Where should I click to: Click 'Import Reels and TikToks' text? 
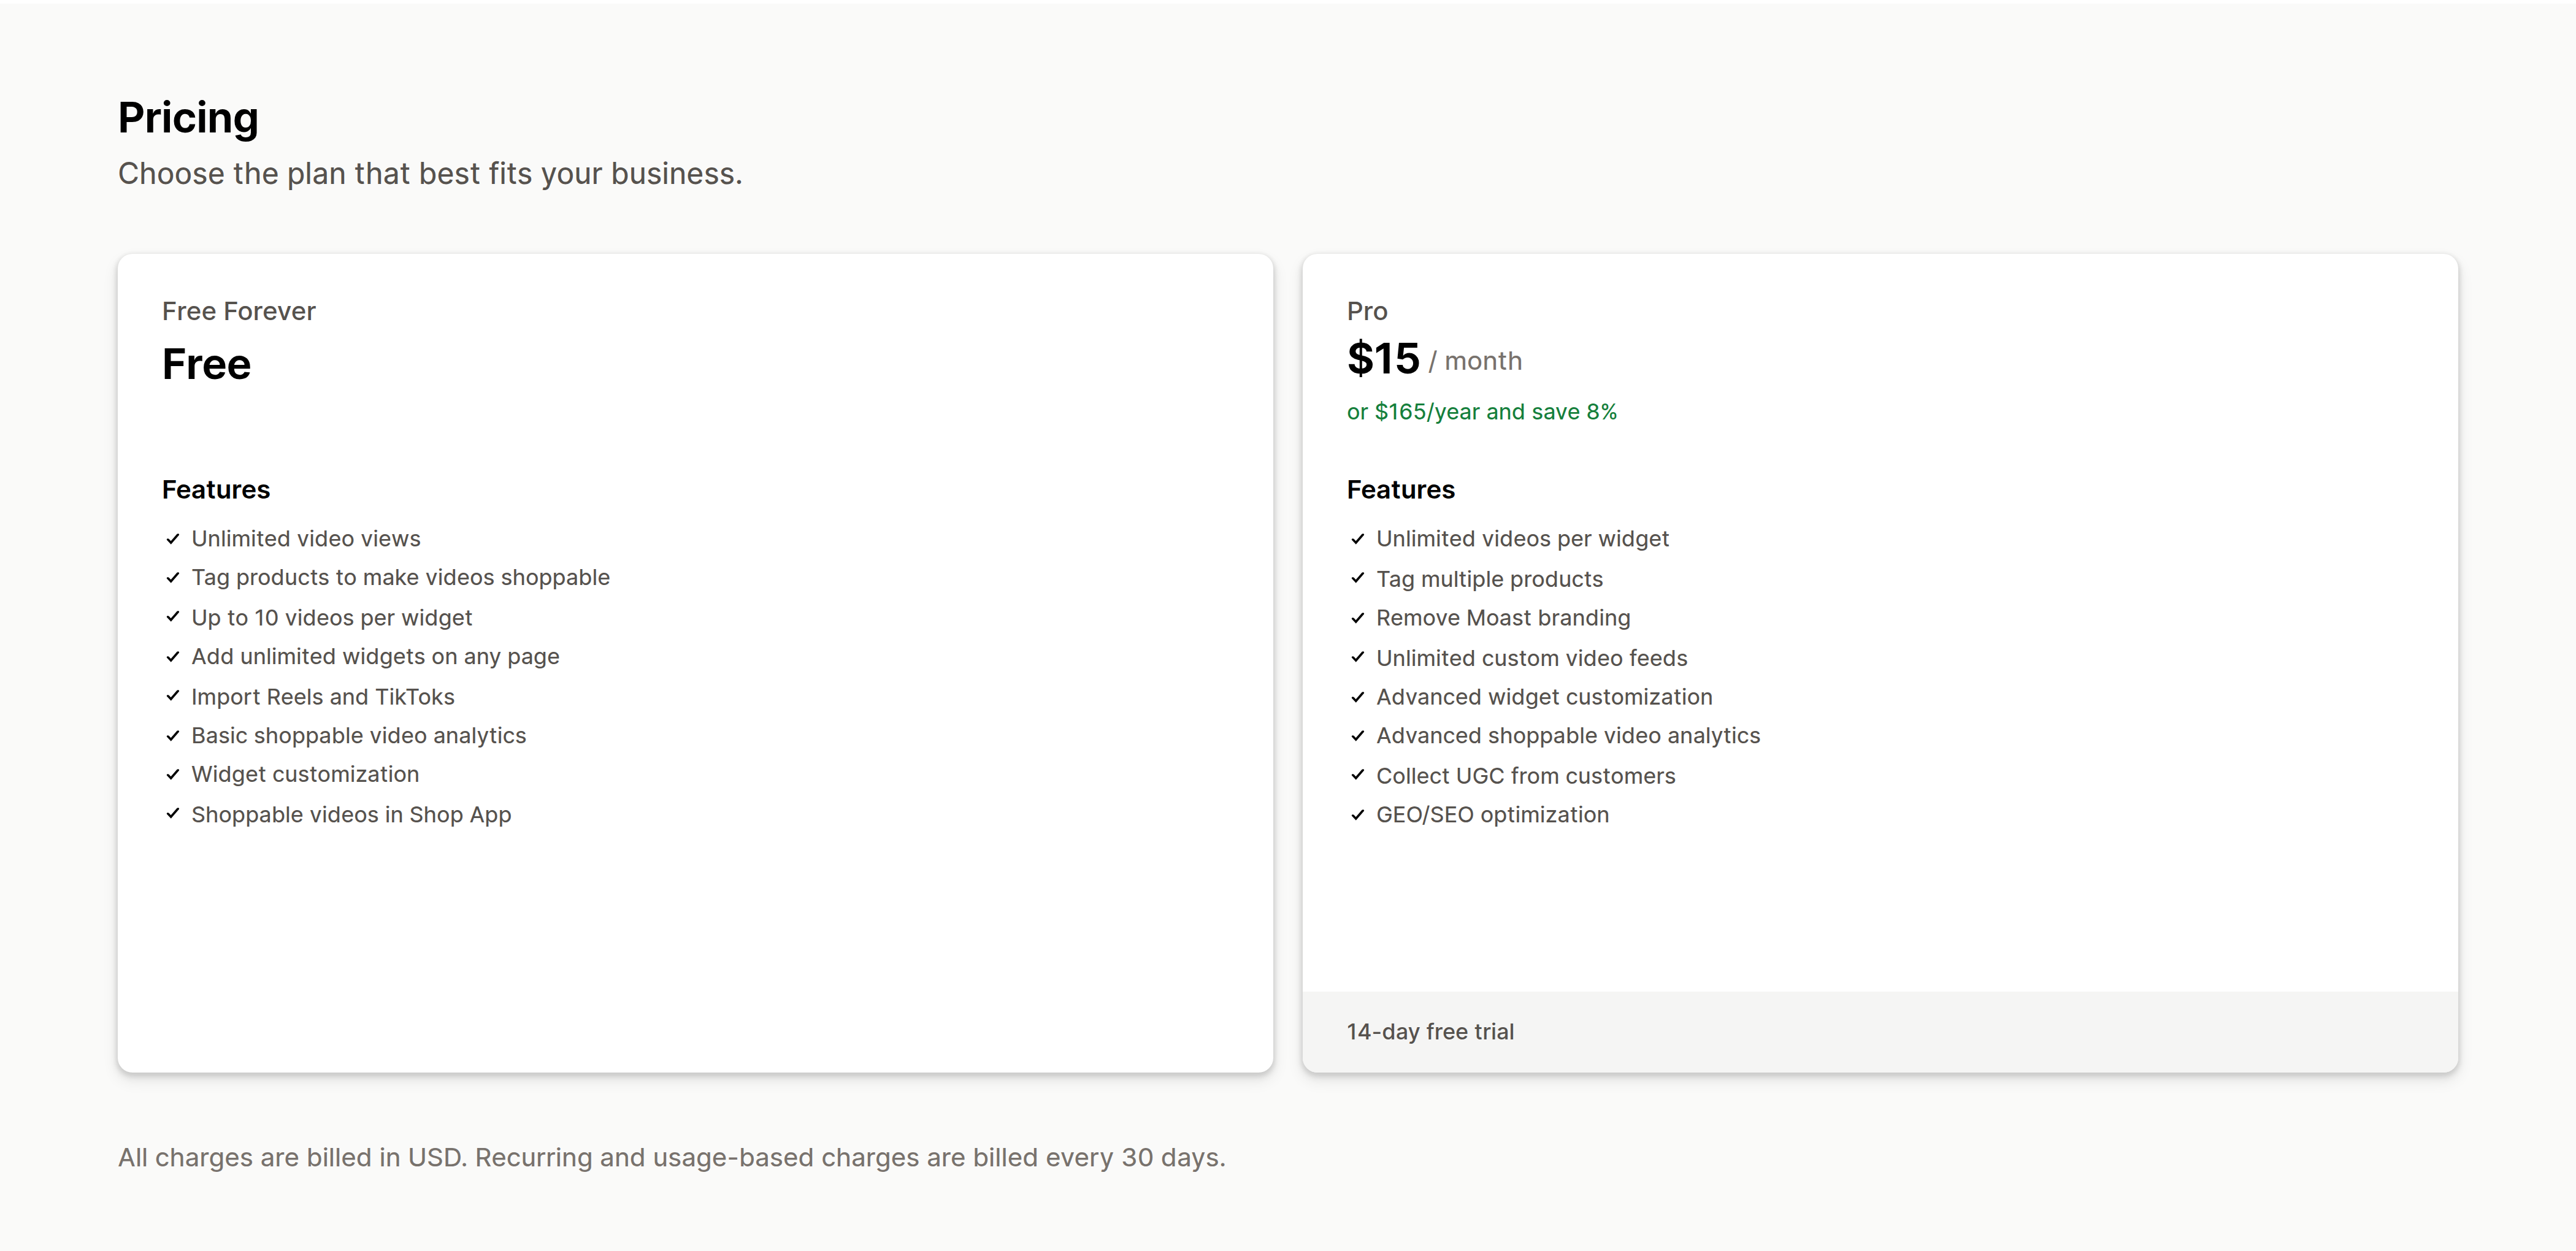(323, 697)
